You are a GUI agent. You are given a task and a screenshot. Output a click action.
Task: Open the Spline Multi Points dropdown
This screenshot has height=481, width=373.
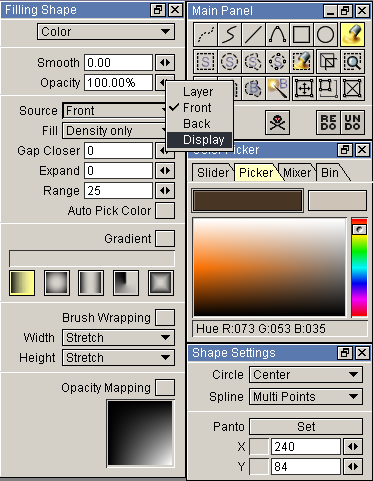306,397
